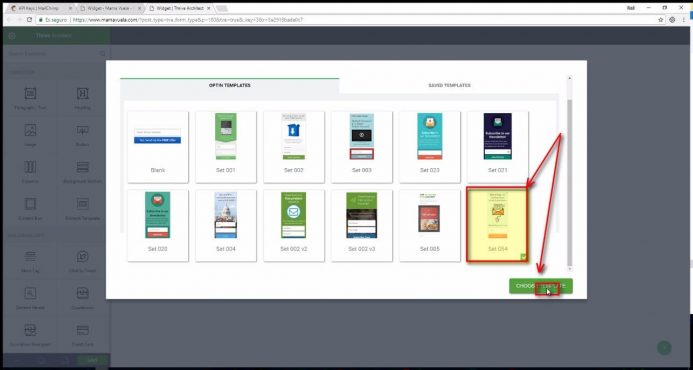Switch to API Keys MailChimp browser tab

[x=40, y=8]
